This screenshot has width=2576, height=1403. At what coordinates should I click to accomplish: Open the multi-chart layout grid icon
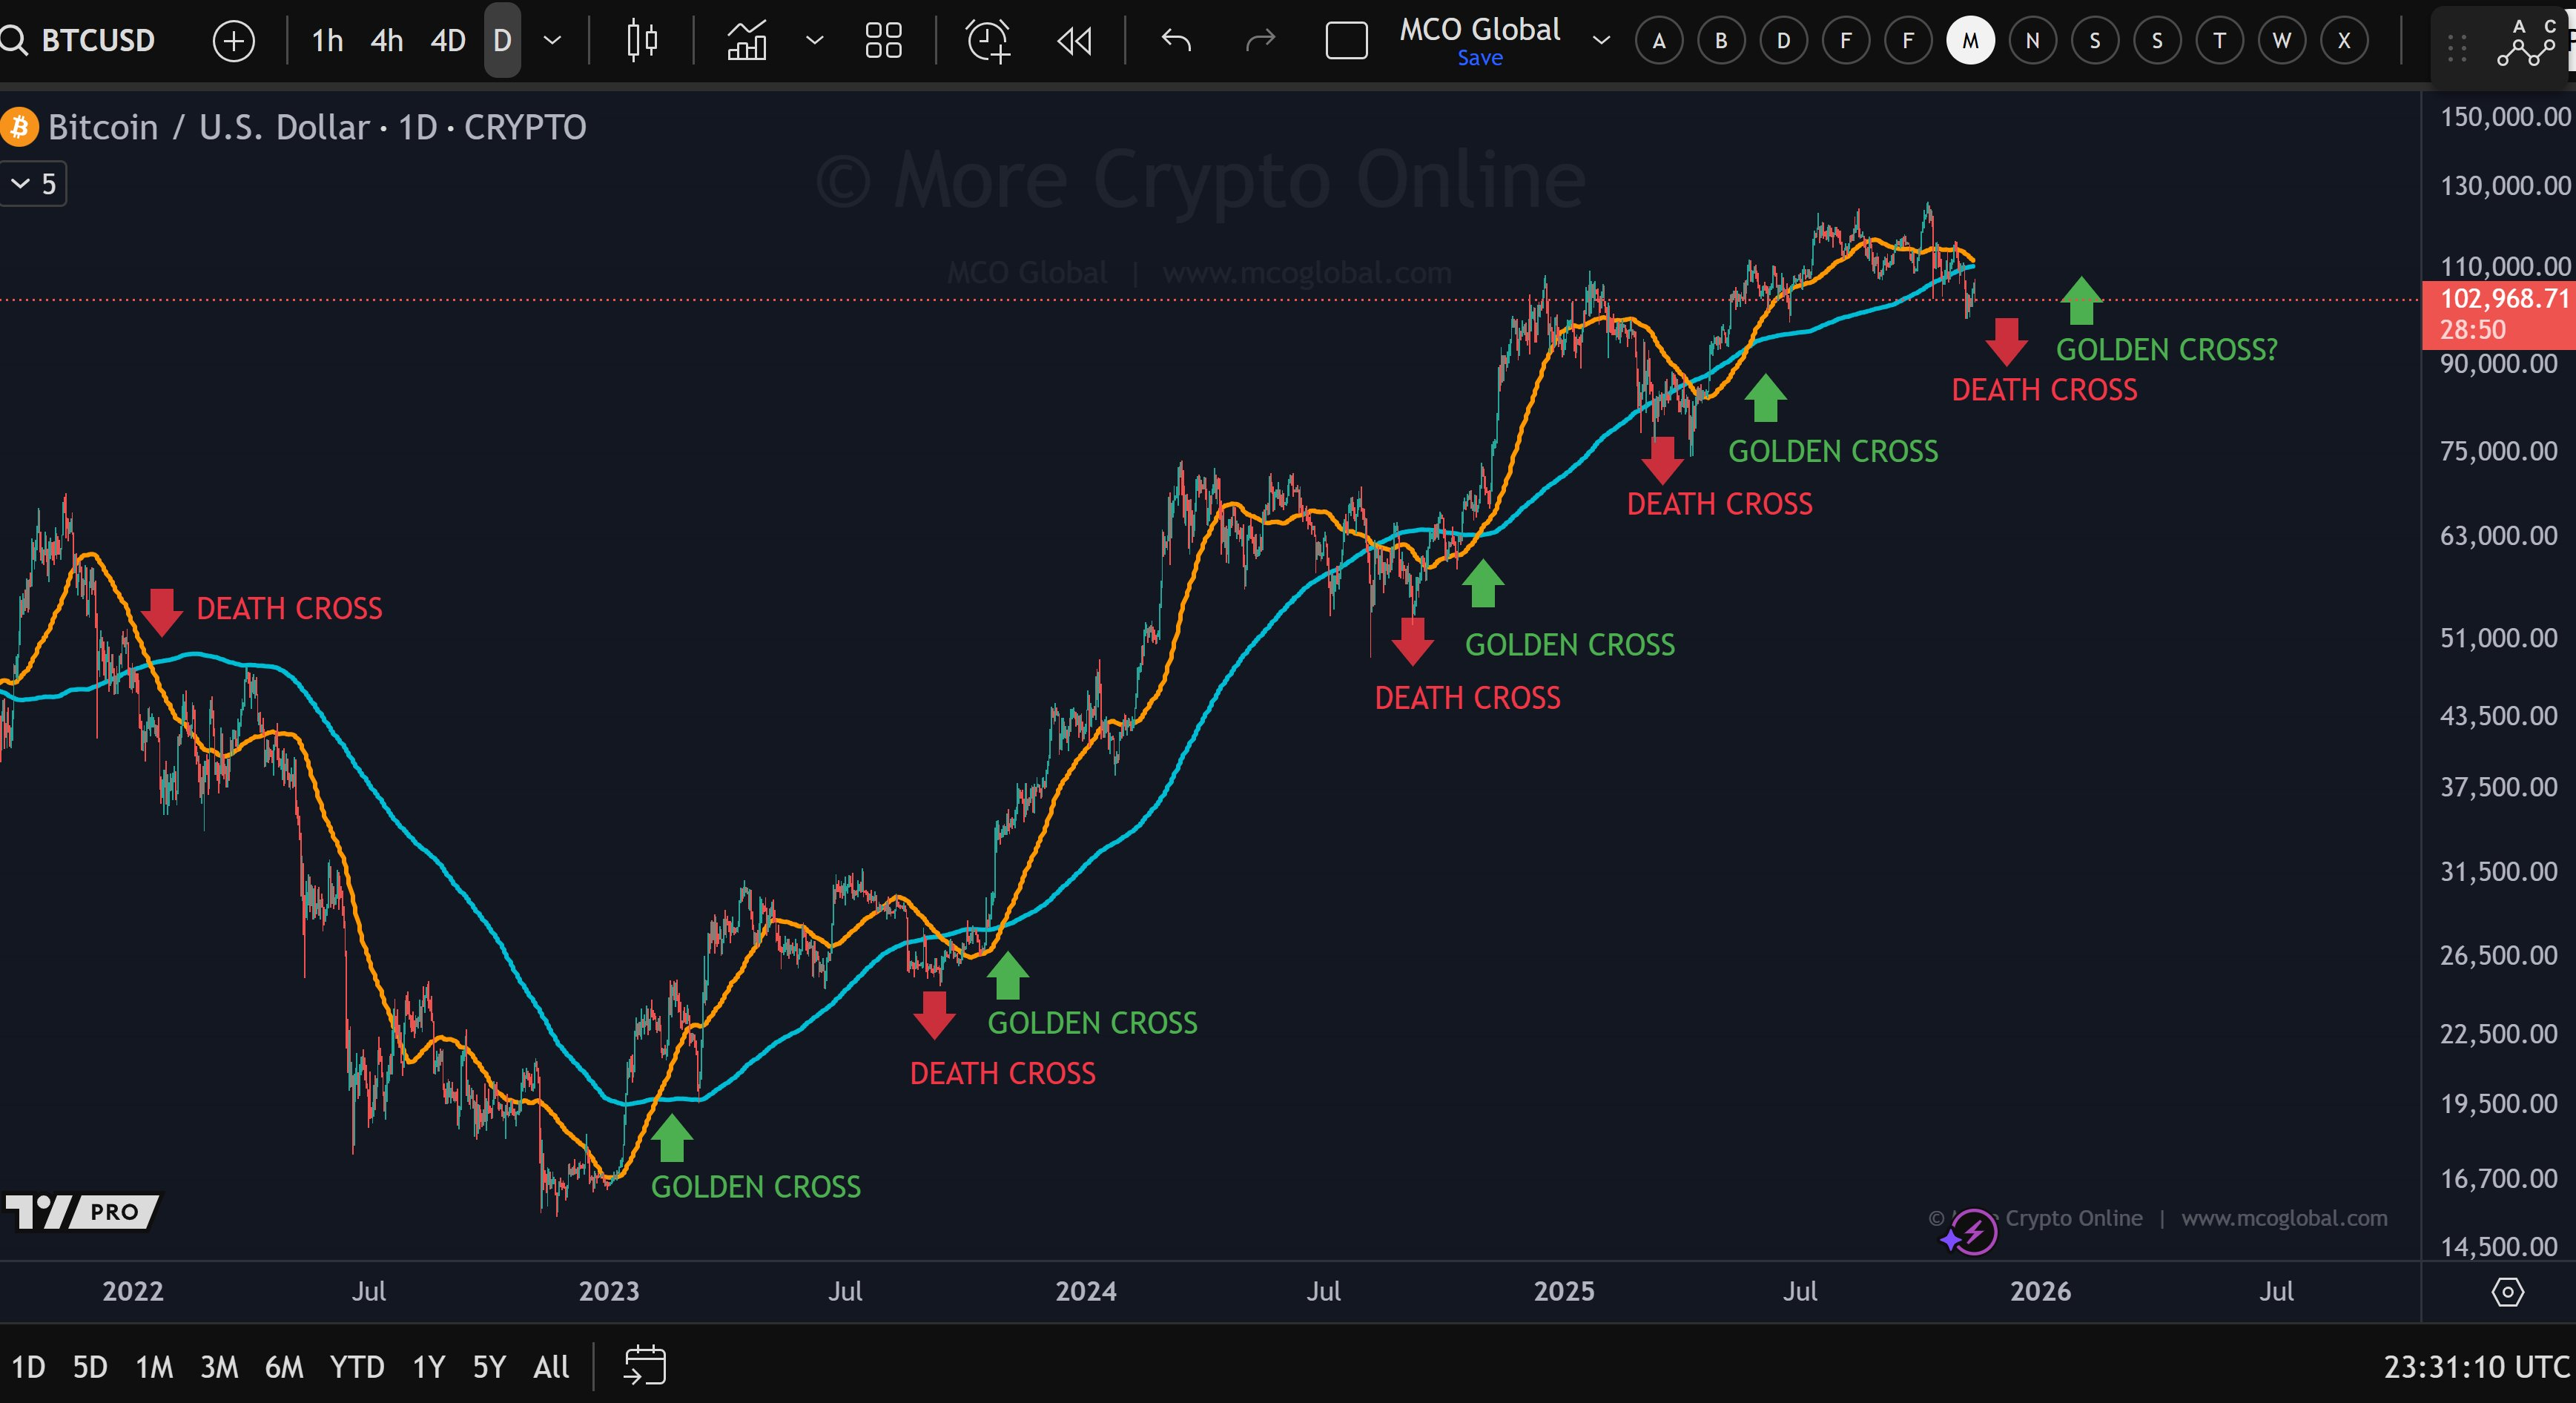click(x=884, y=40)
